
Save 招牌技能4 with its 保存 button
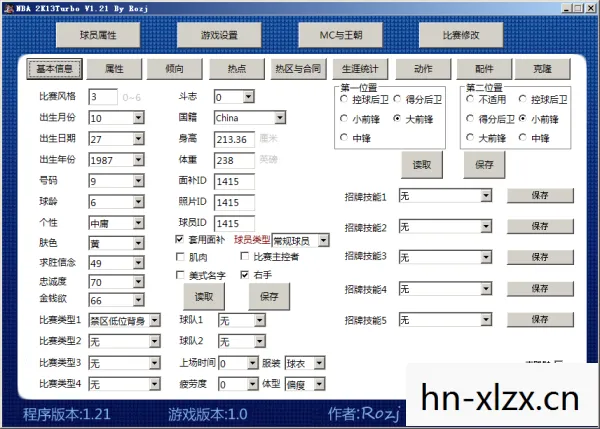540,289
